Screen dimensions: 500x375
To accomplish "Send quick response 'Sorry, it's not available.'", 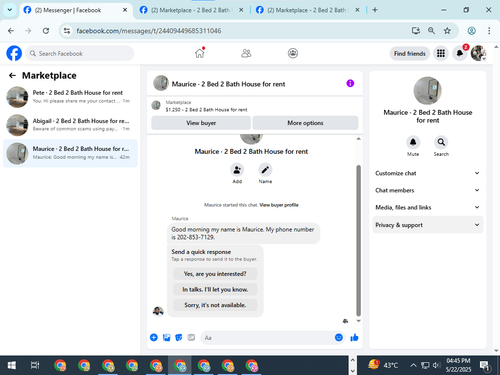I will pos(215,305).
